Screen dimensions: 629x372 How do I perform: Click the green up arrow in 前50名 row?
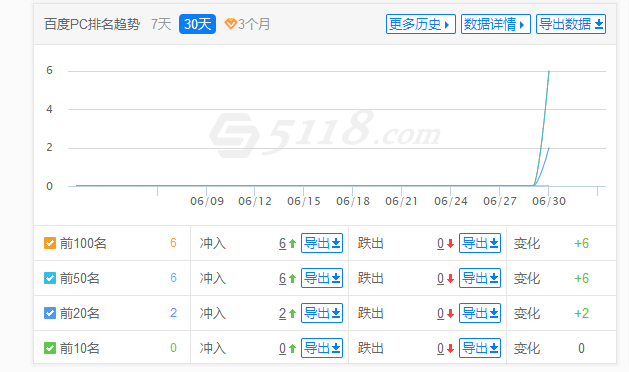pos(292,278)
